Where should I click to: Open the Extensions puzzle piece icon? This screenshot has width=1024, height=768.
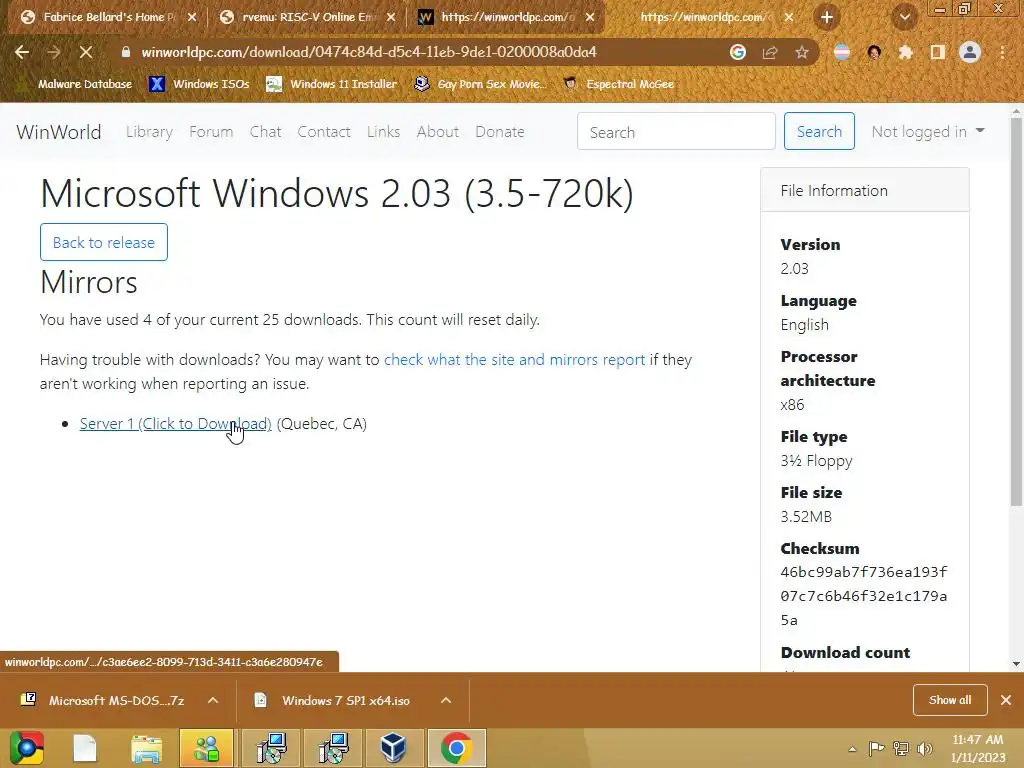[x=905, y=52]
